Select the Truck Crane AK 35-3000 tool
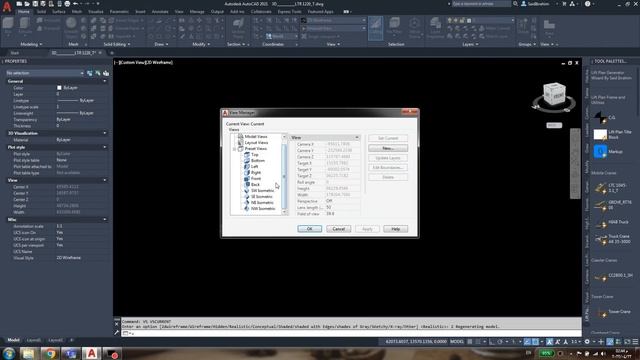Viewport: 640px width, 360px height. (x=612, y=239)
